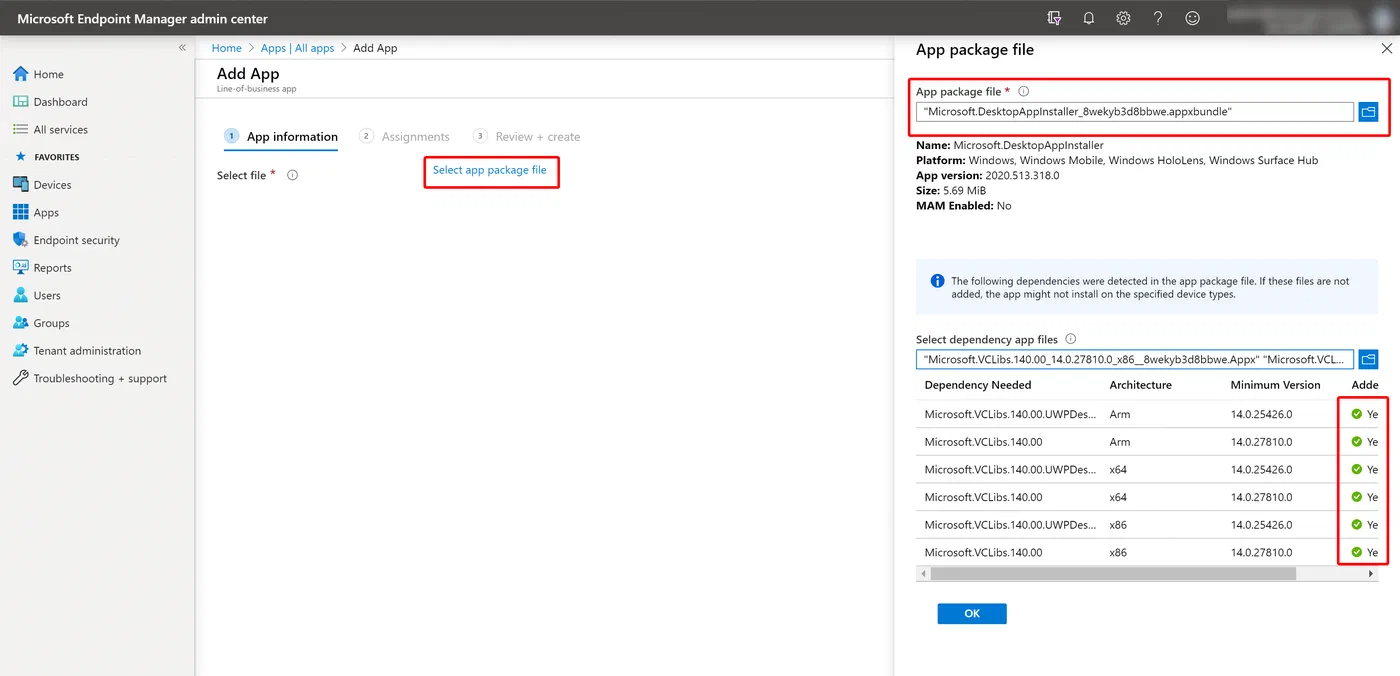Image resolution: width=1400 pixels, height=676 pixels.
Task: Switch to Assignments step tab
Action: pyautogui.click(x=405, y=137)
